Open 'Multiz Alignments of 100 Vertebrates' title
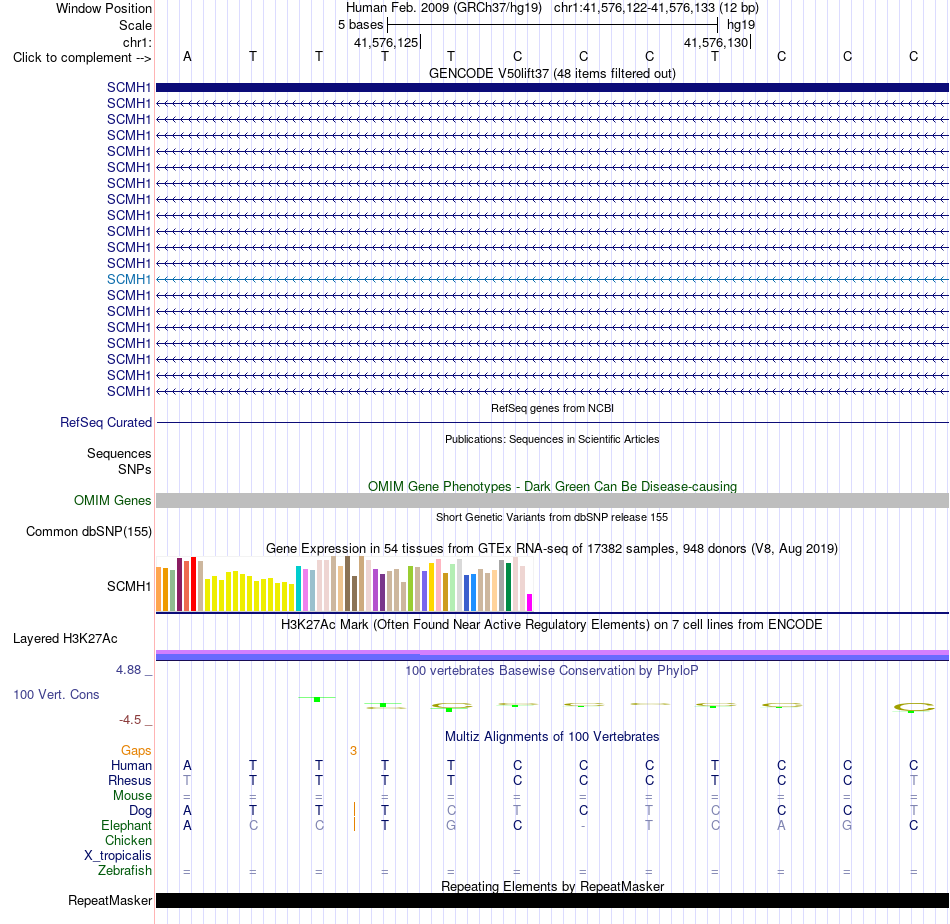The width and height of the screenshot is (950, 924). [x=552, y=737]
